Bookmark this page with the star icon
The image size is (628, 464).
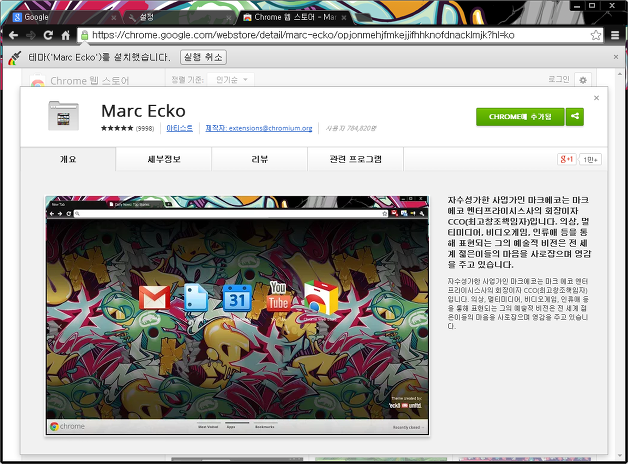click(596, 35)
